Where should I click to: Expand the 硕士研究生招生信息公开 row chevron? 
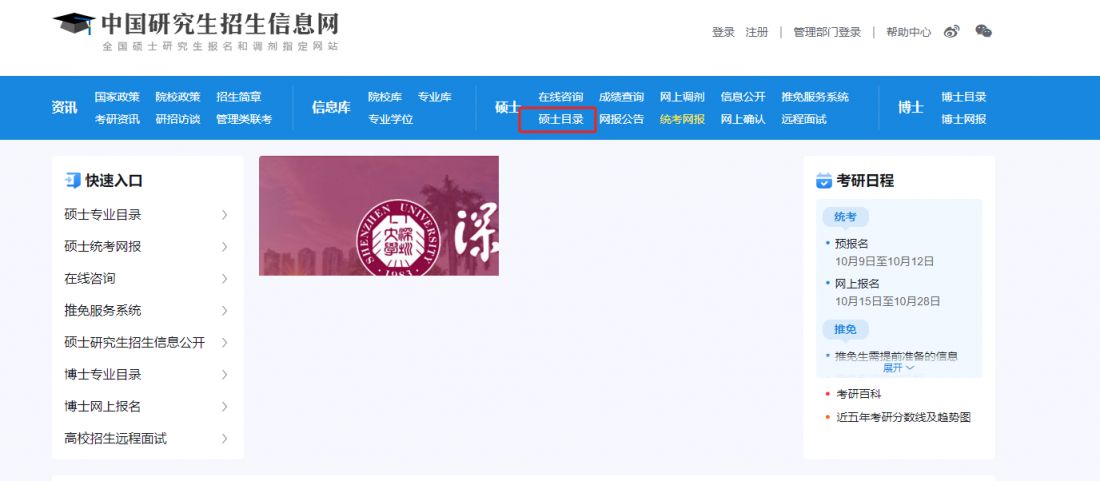(x=224, y=343)
